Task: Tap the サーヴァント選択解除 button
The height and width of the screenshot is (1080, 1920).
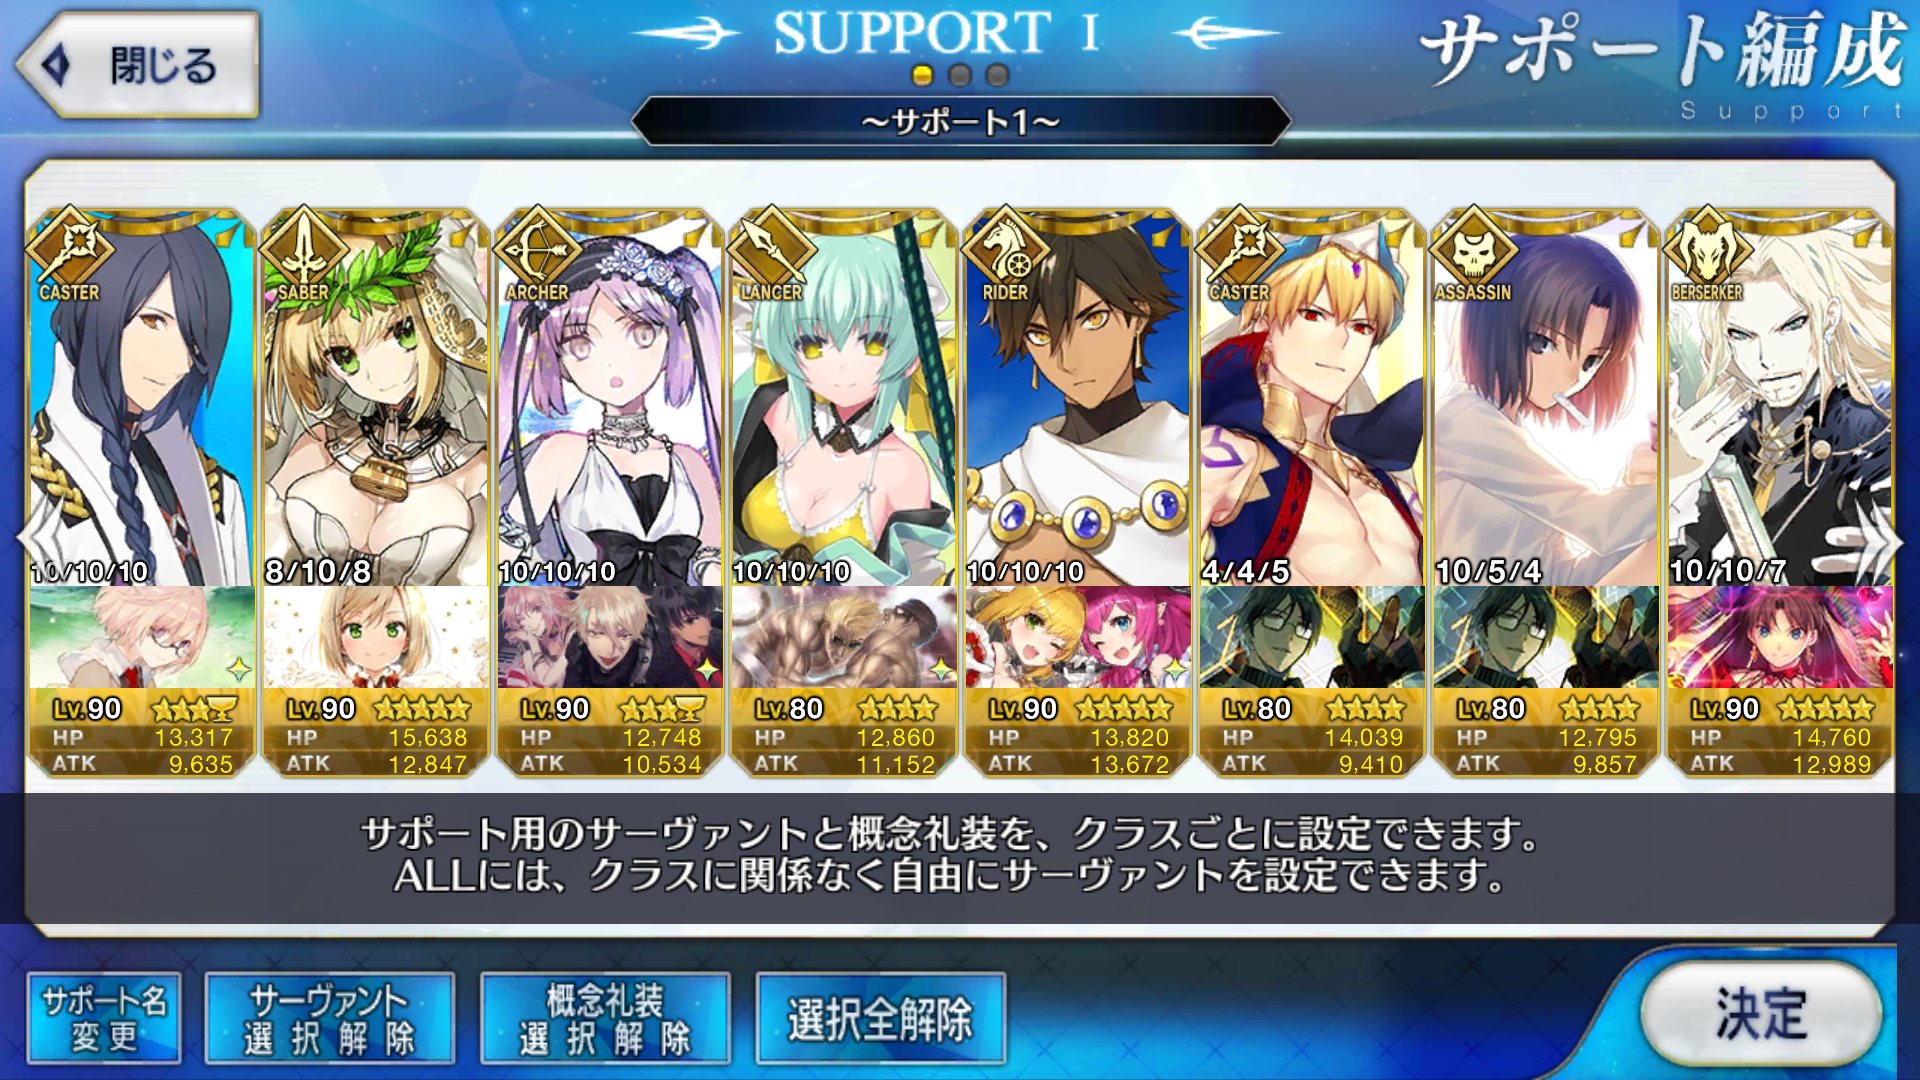Action: [x=330, y=1018]
